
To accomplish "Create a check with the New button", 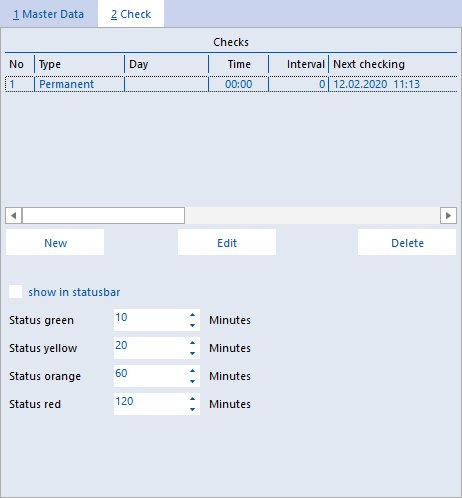I will click(x=55, y=242).
